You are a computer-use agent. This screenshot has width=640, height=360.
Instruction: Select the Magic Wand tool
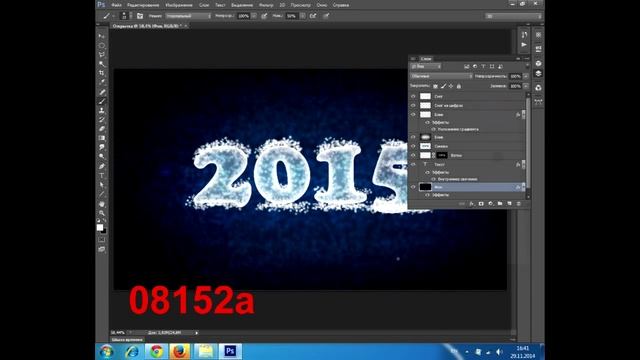102,64
